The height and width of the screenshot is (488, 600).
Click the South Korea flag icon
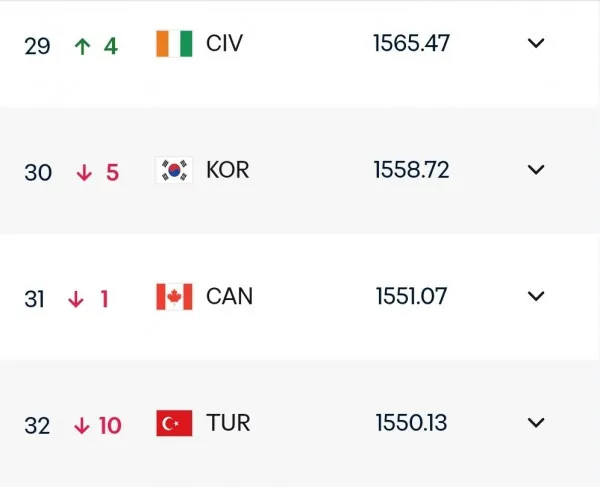coord(174,170)
